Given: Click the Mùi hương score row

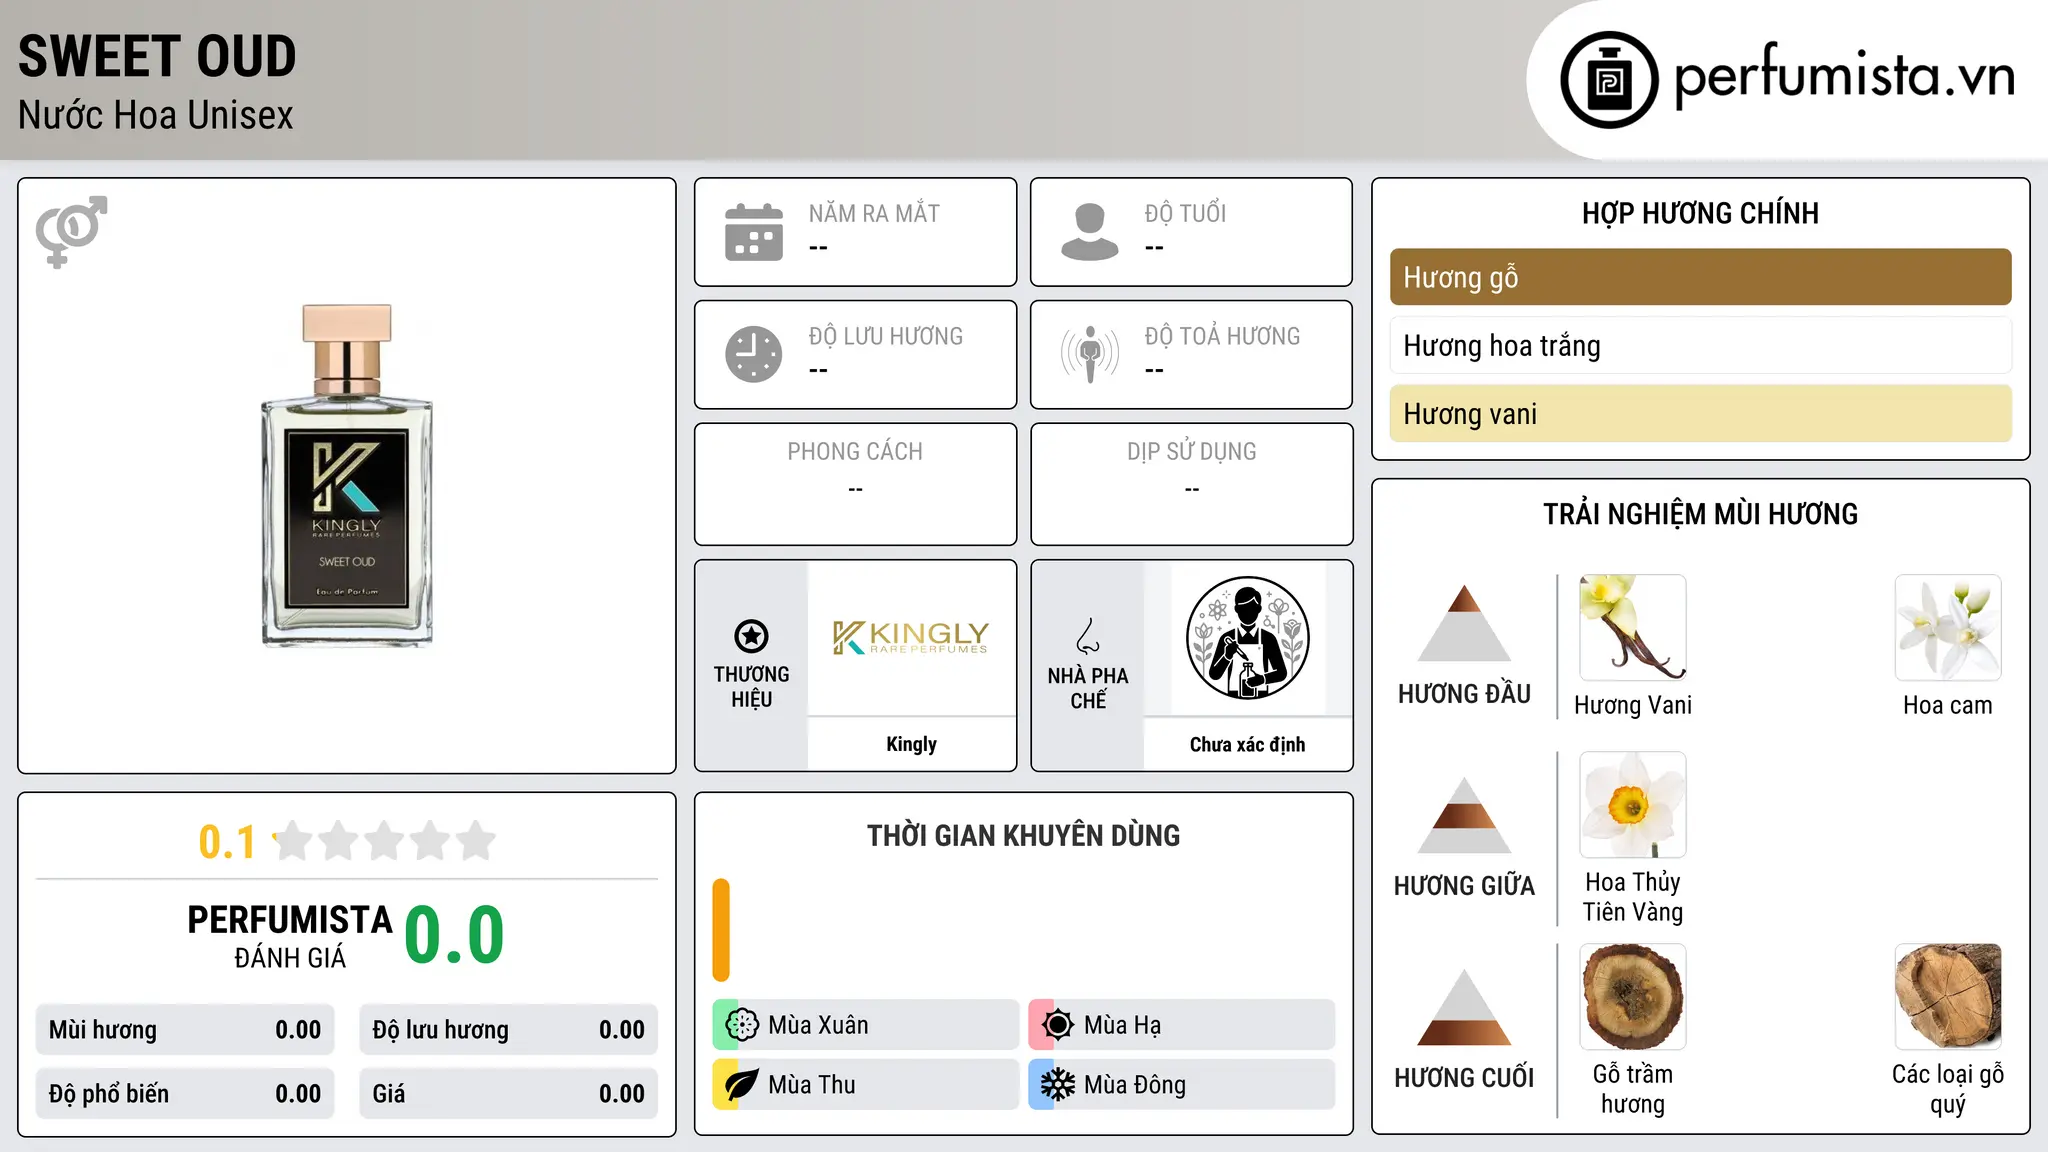Looking at the screenshot, I should pos(185,1030).
